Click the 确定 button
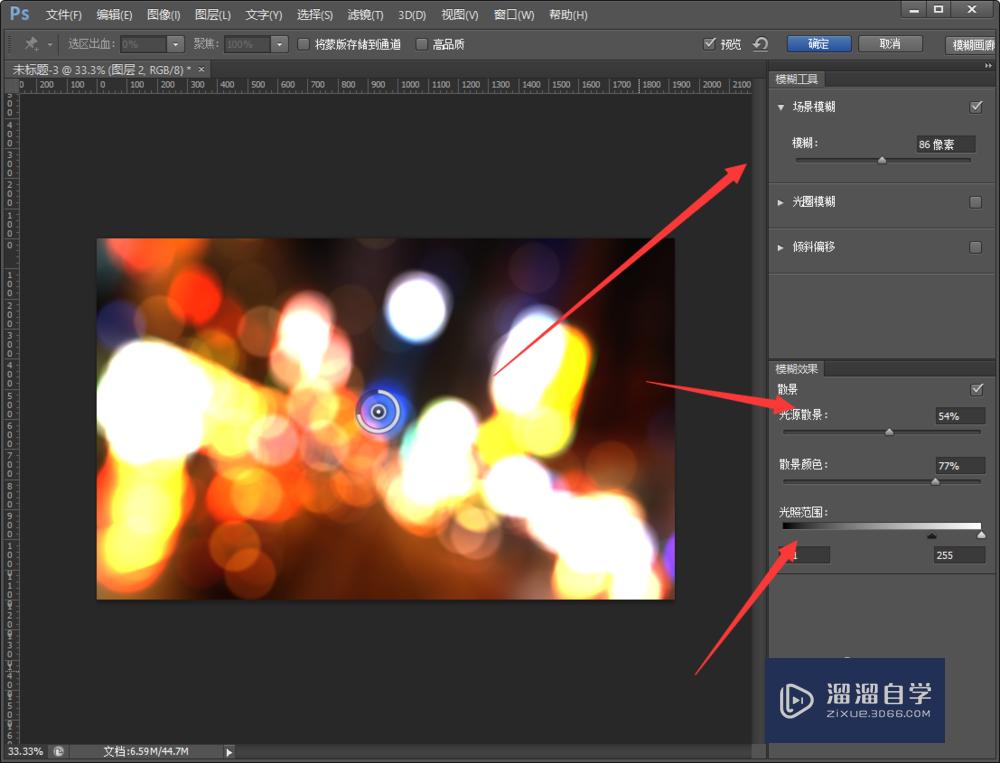1000x763 pixels. point(819,43)
